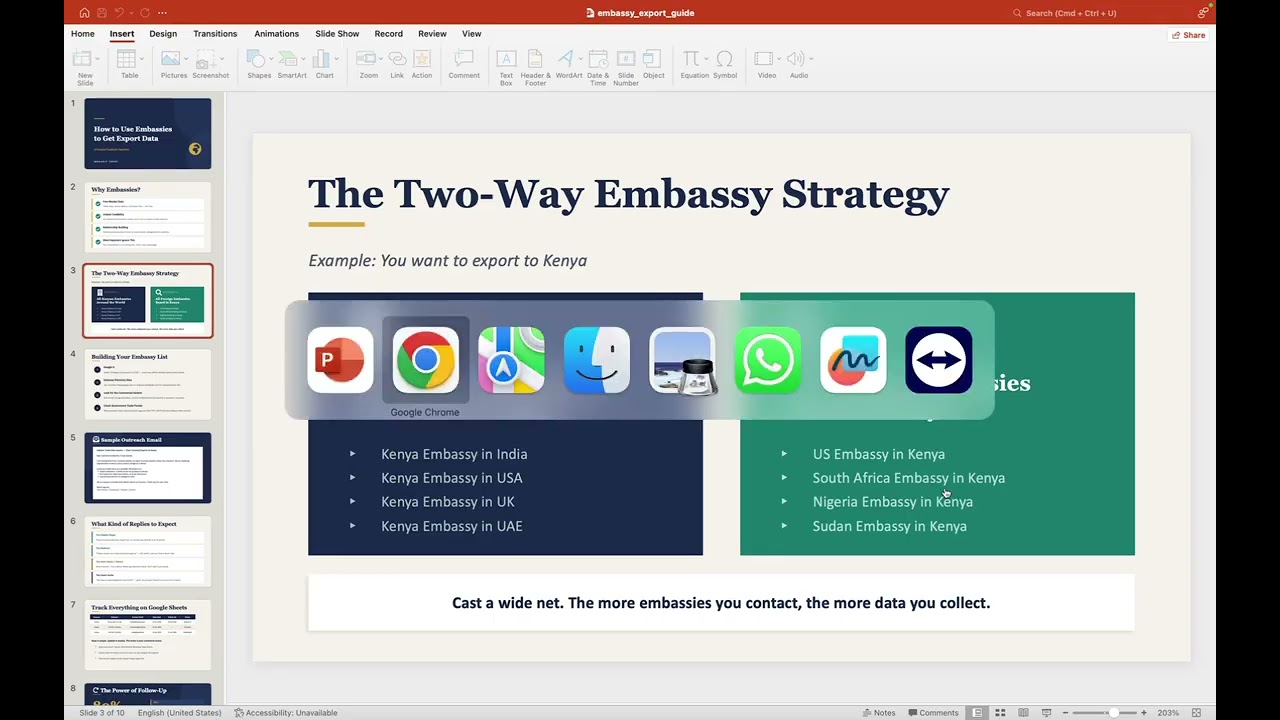Open the Home ribbon tab
The height and width of the screenshot is (720, 1280).
[83, 34]
